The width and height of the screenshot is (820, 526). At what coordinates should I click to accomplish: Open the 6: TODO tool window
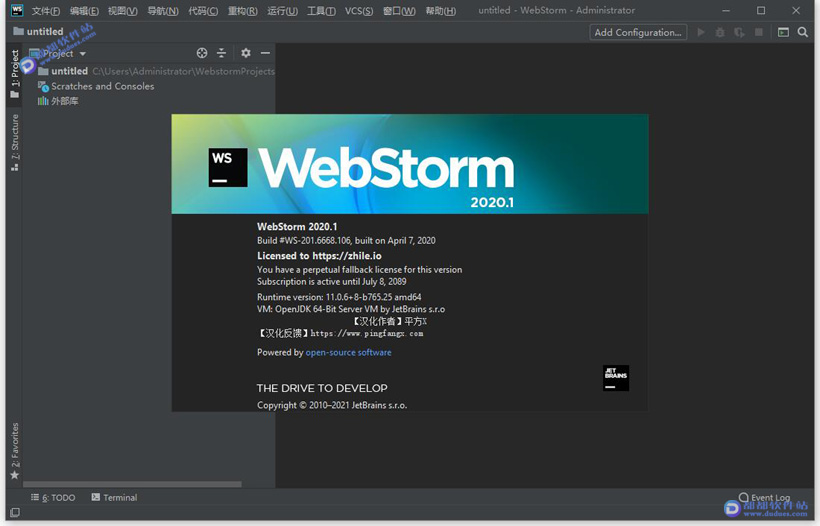coord(53,497)
